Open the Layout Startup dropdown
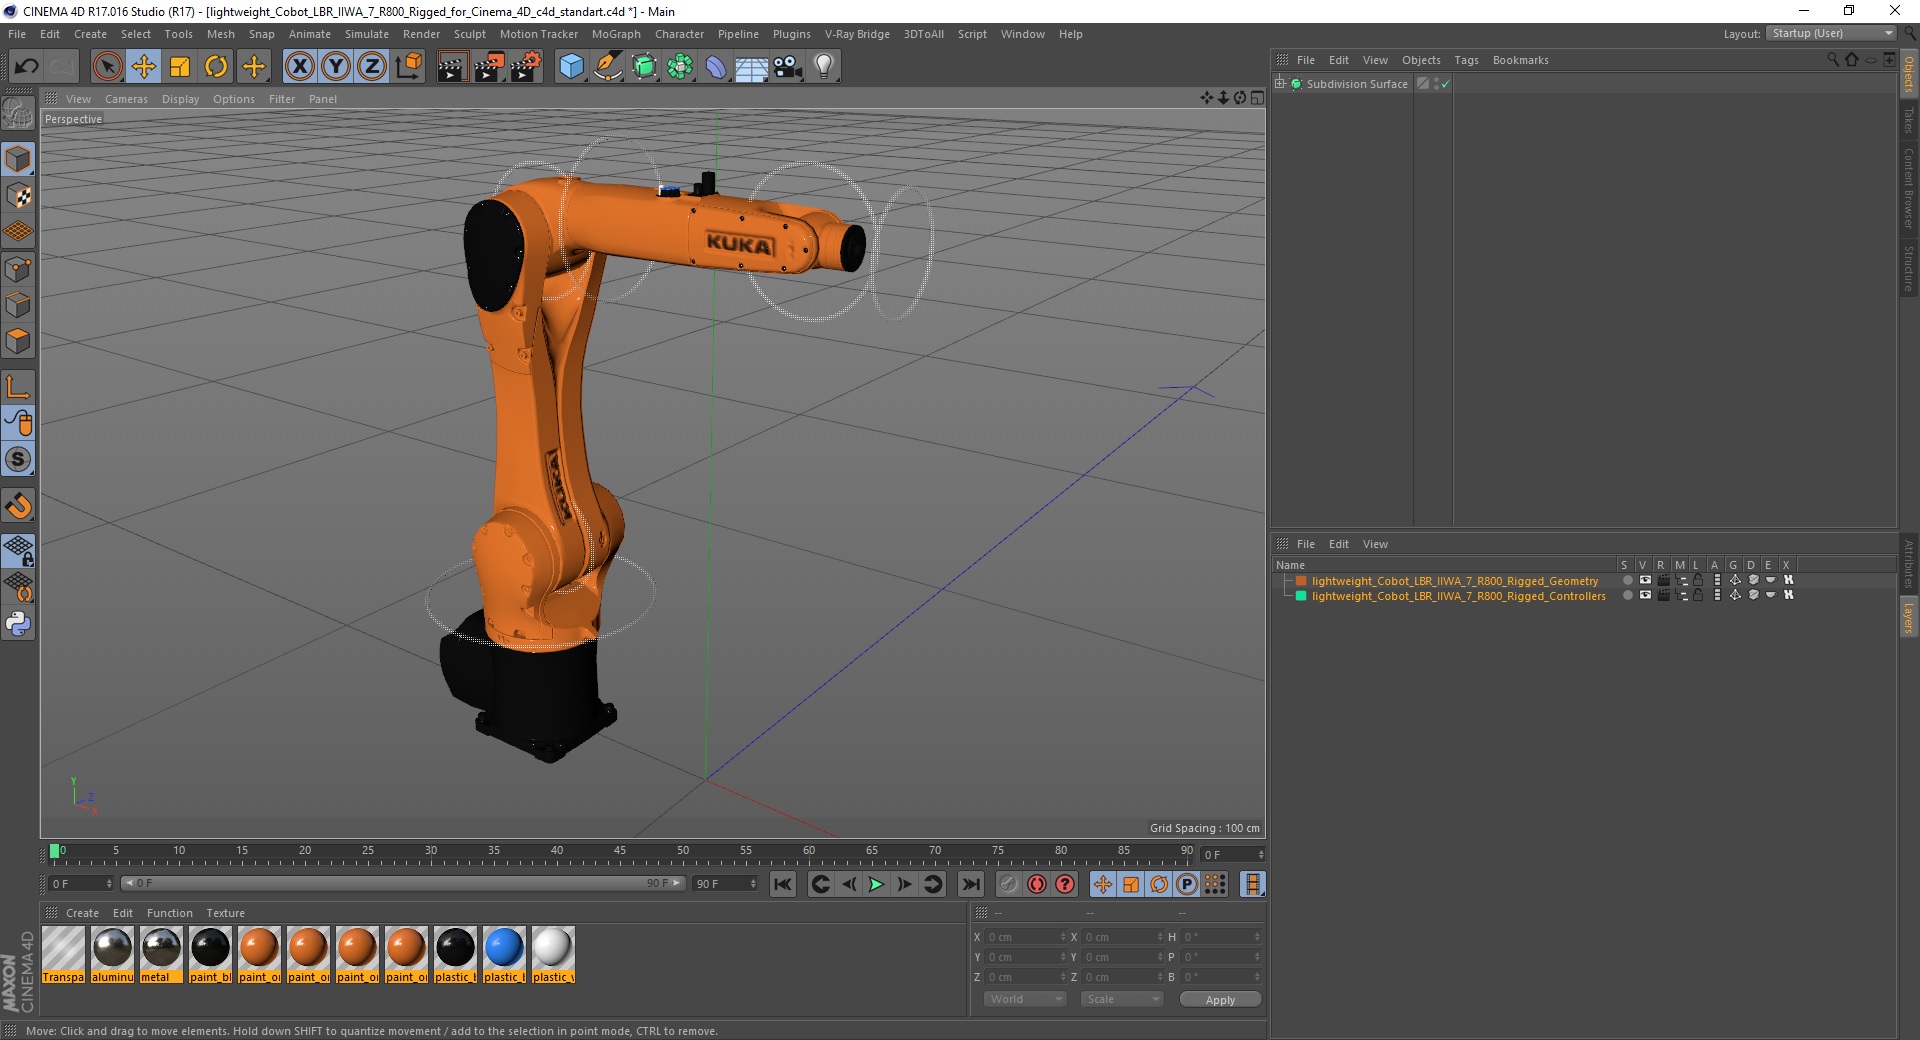The image size is (1920, 1040). (x=1831, y=33)
